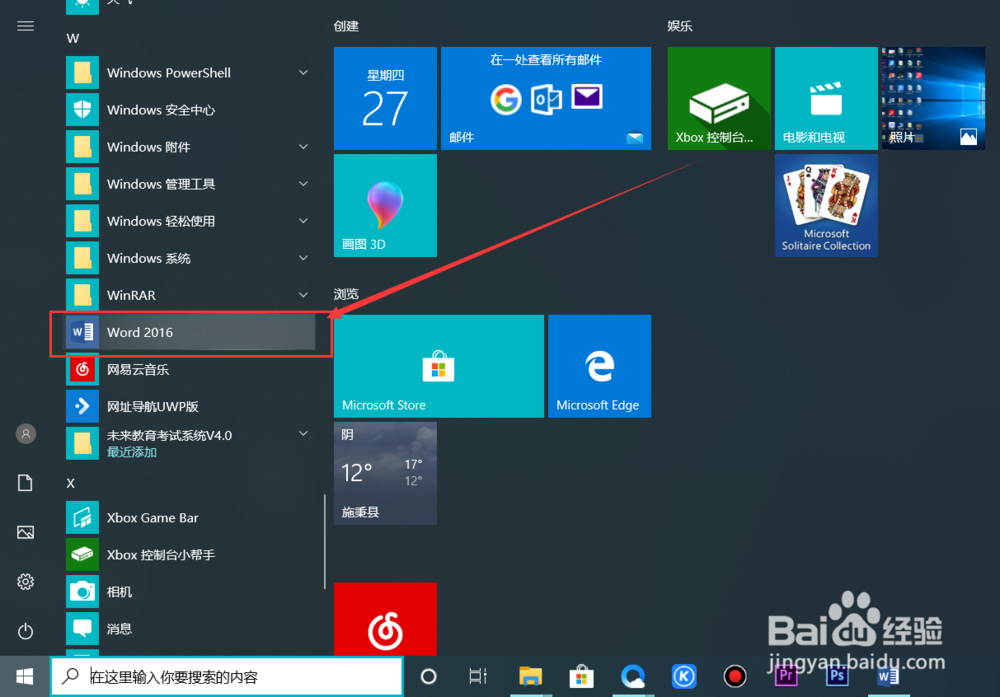Switch to Word on the taskbar
The height and width of the screenshot is (697, 1000).
pos(888,677)
